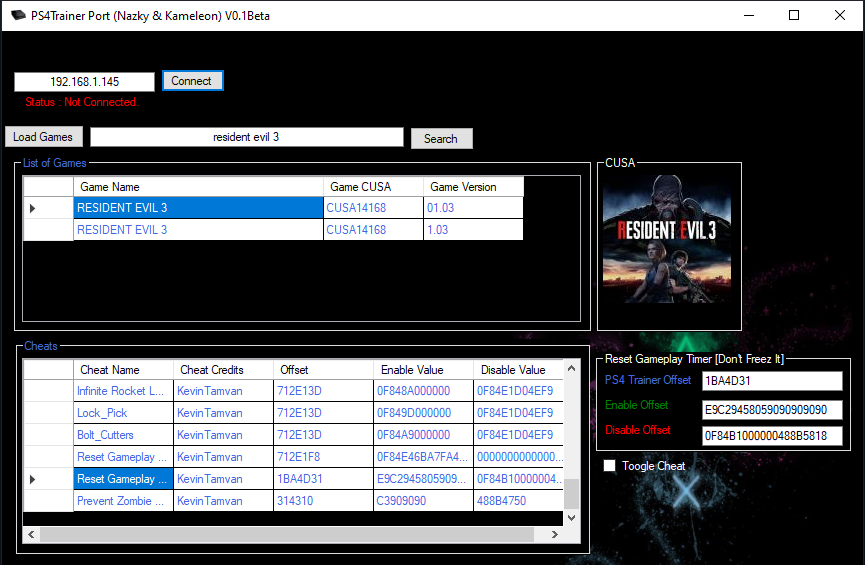Click the Enable Offset value field

[772, 410]
